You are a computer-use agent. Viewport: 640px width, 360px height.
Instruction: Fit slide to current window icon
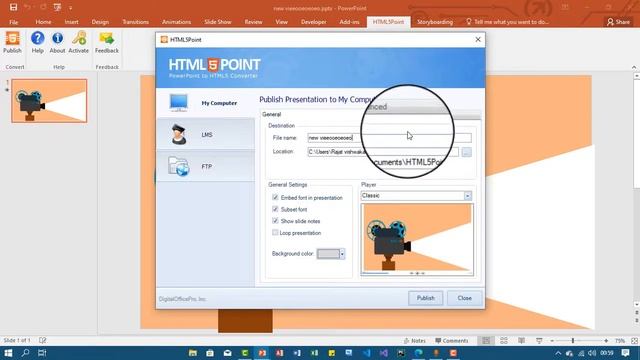(634, 340)
